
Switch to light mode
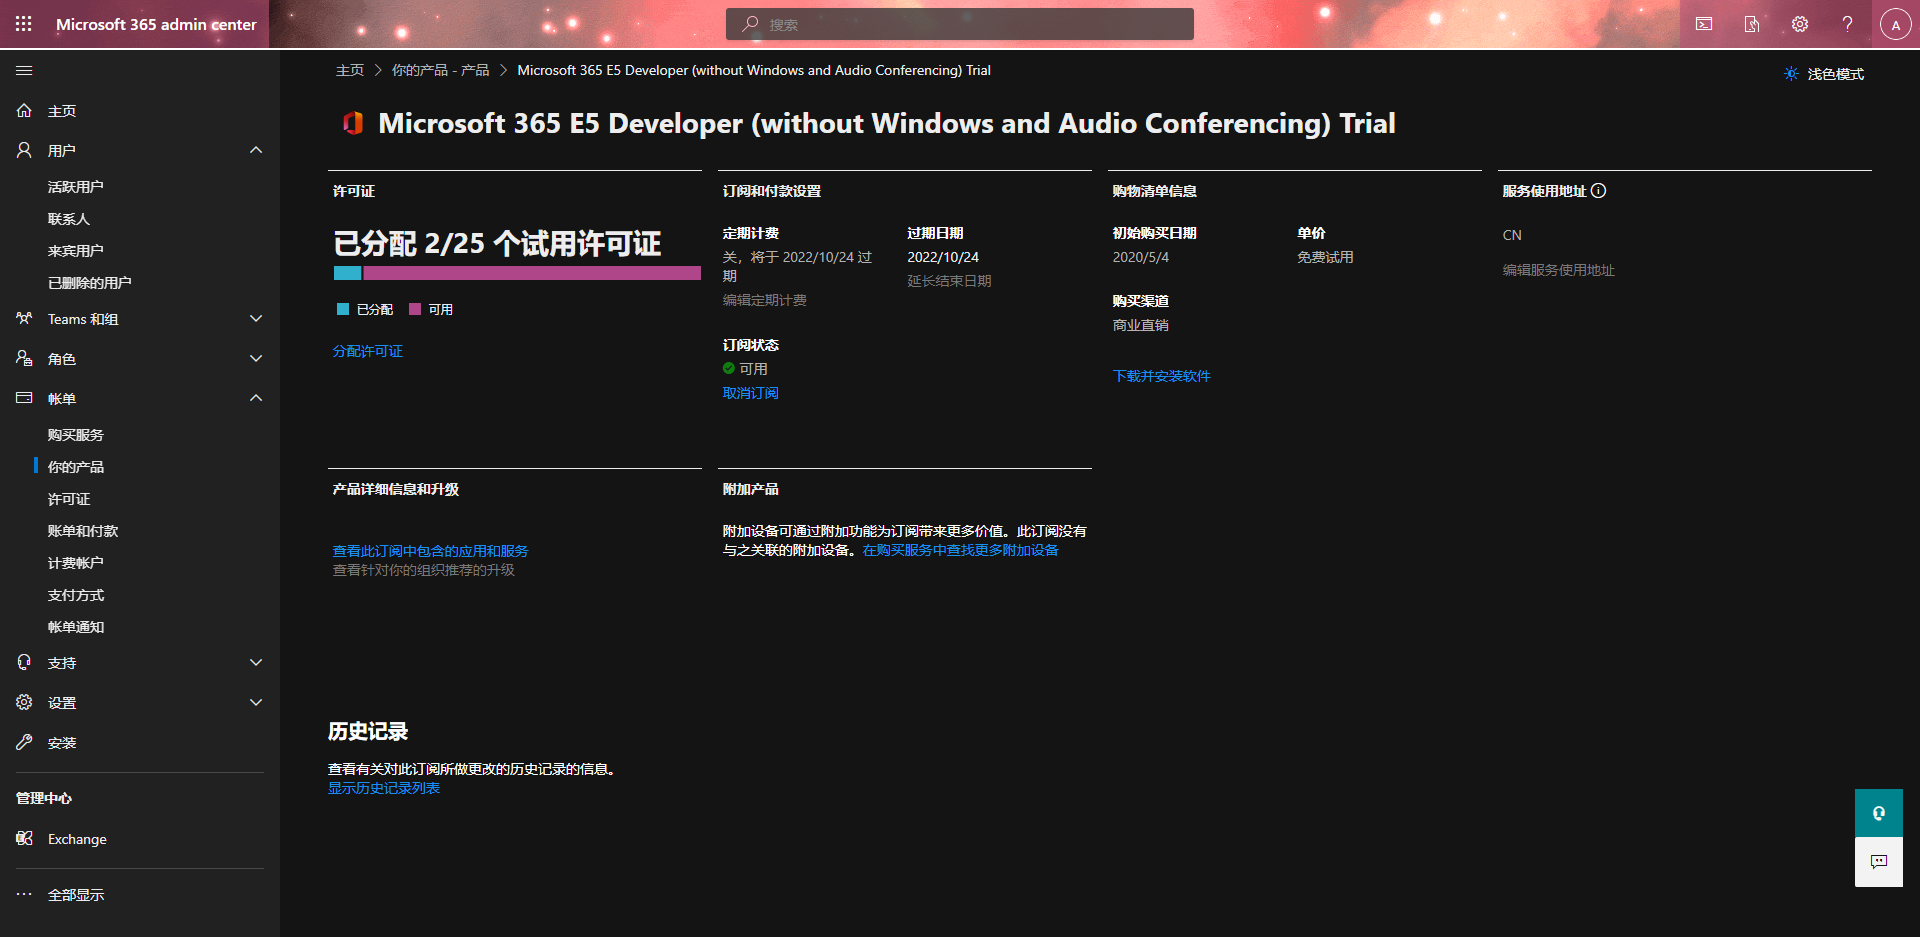click(1824, 74)
